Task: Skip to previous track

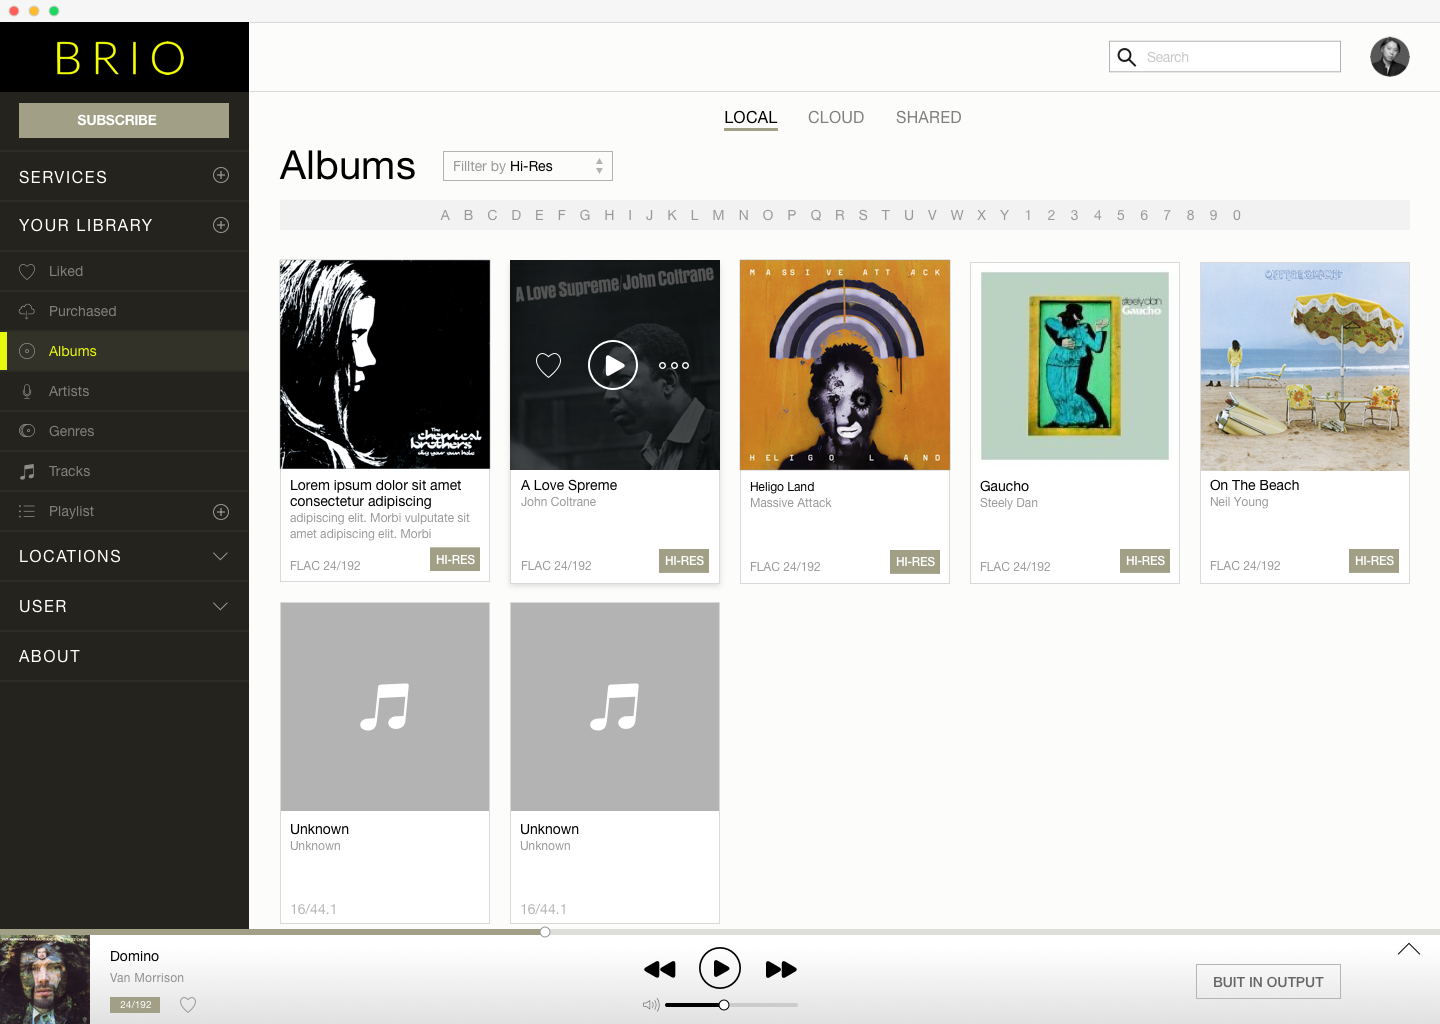Action: click(x=660, y=969)
